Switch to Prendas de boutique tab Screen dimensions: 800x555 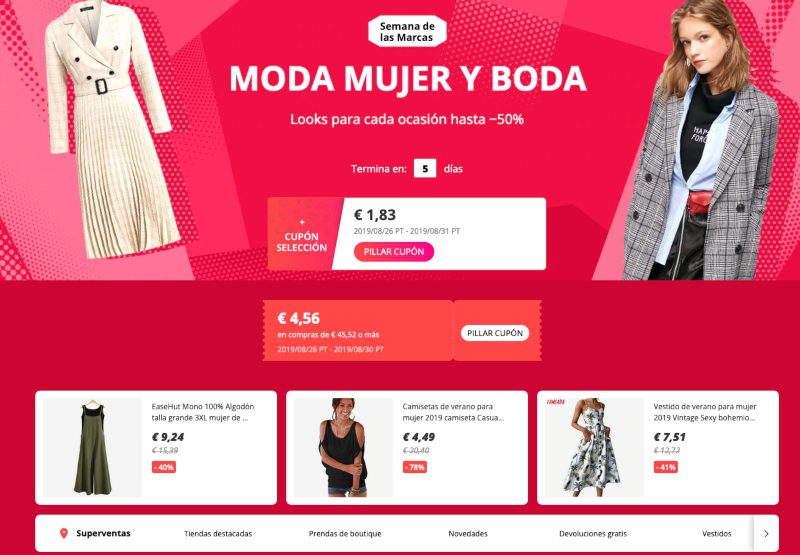(x=345, y=534)
